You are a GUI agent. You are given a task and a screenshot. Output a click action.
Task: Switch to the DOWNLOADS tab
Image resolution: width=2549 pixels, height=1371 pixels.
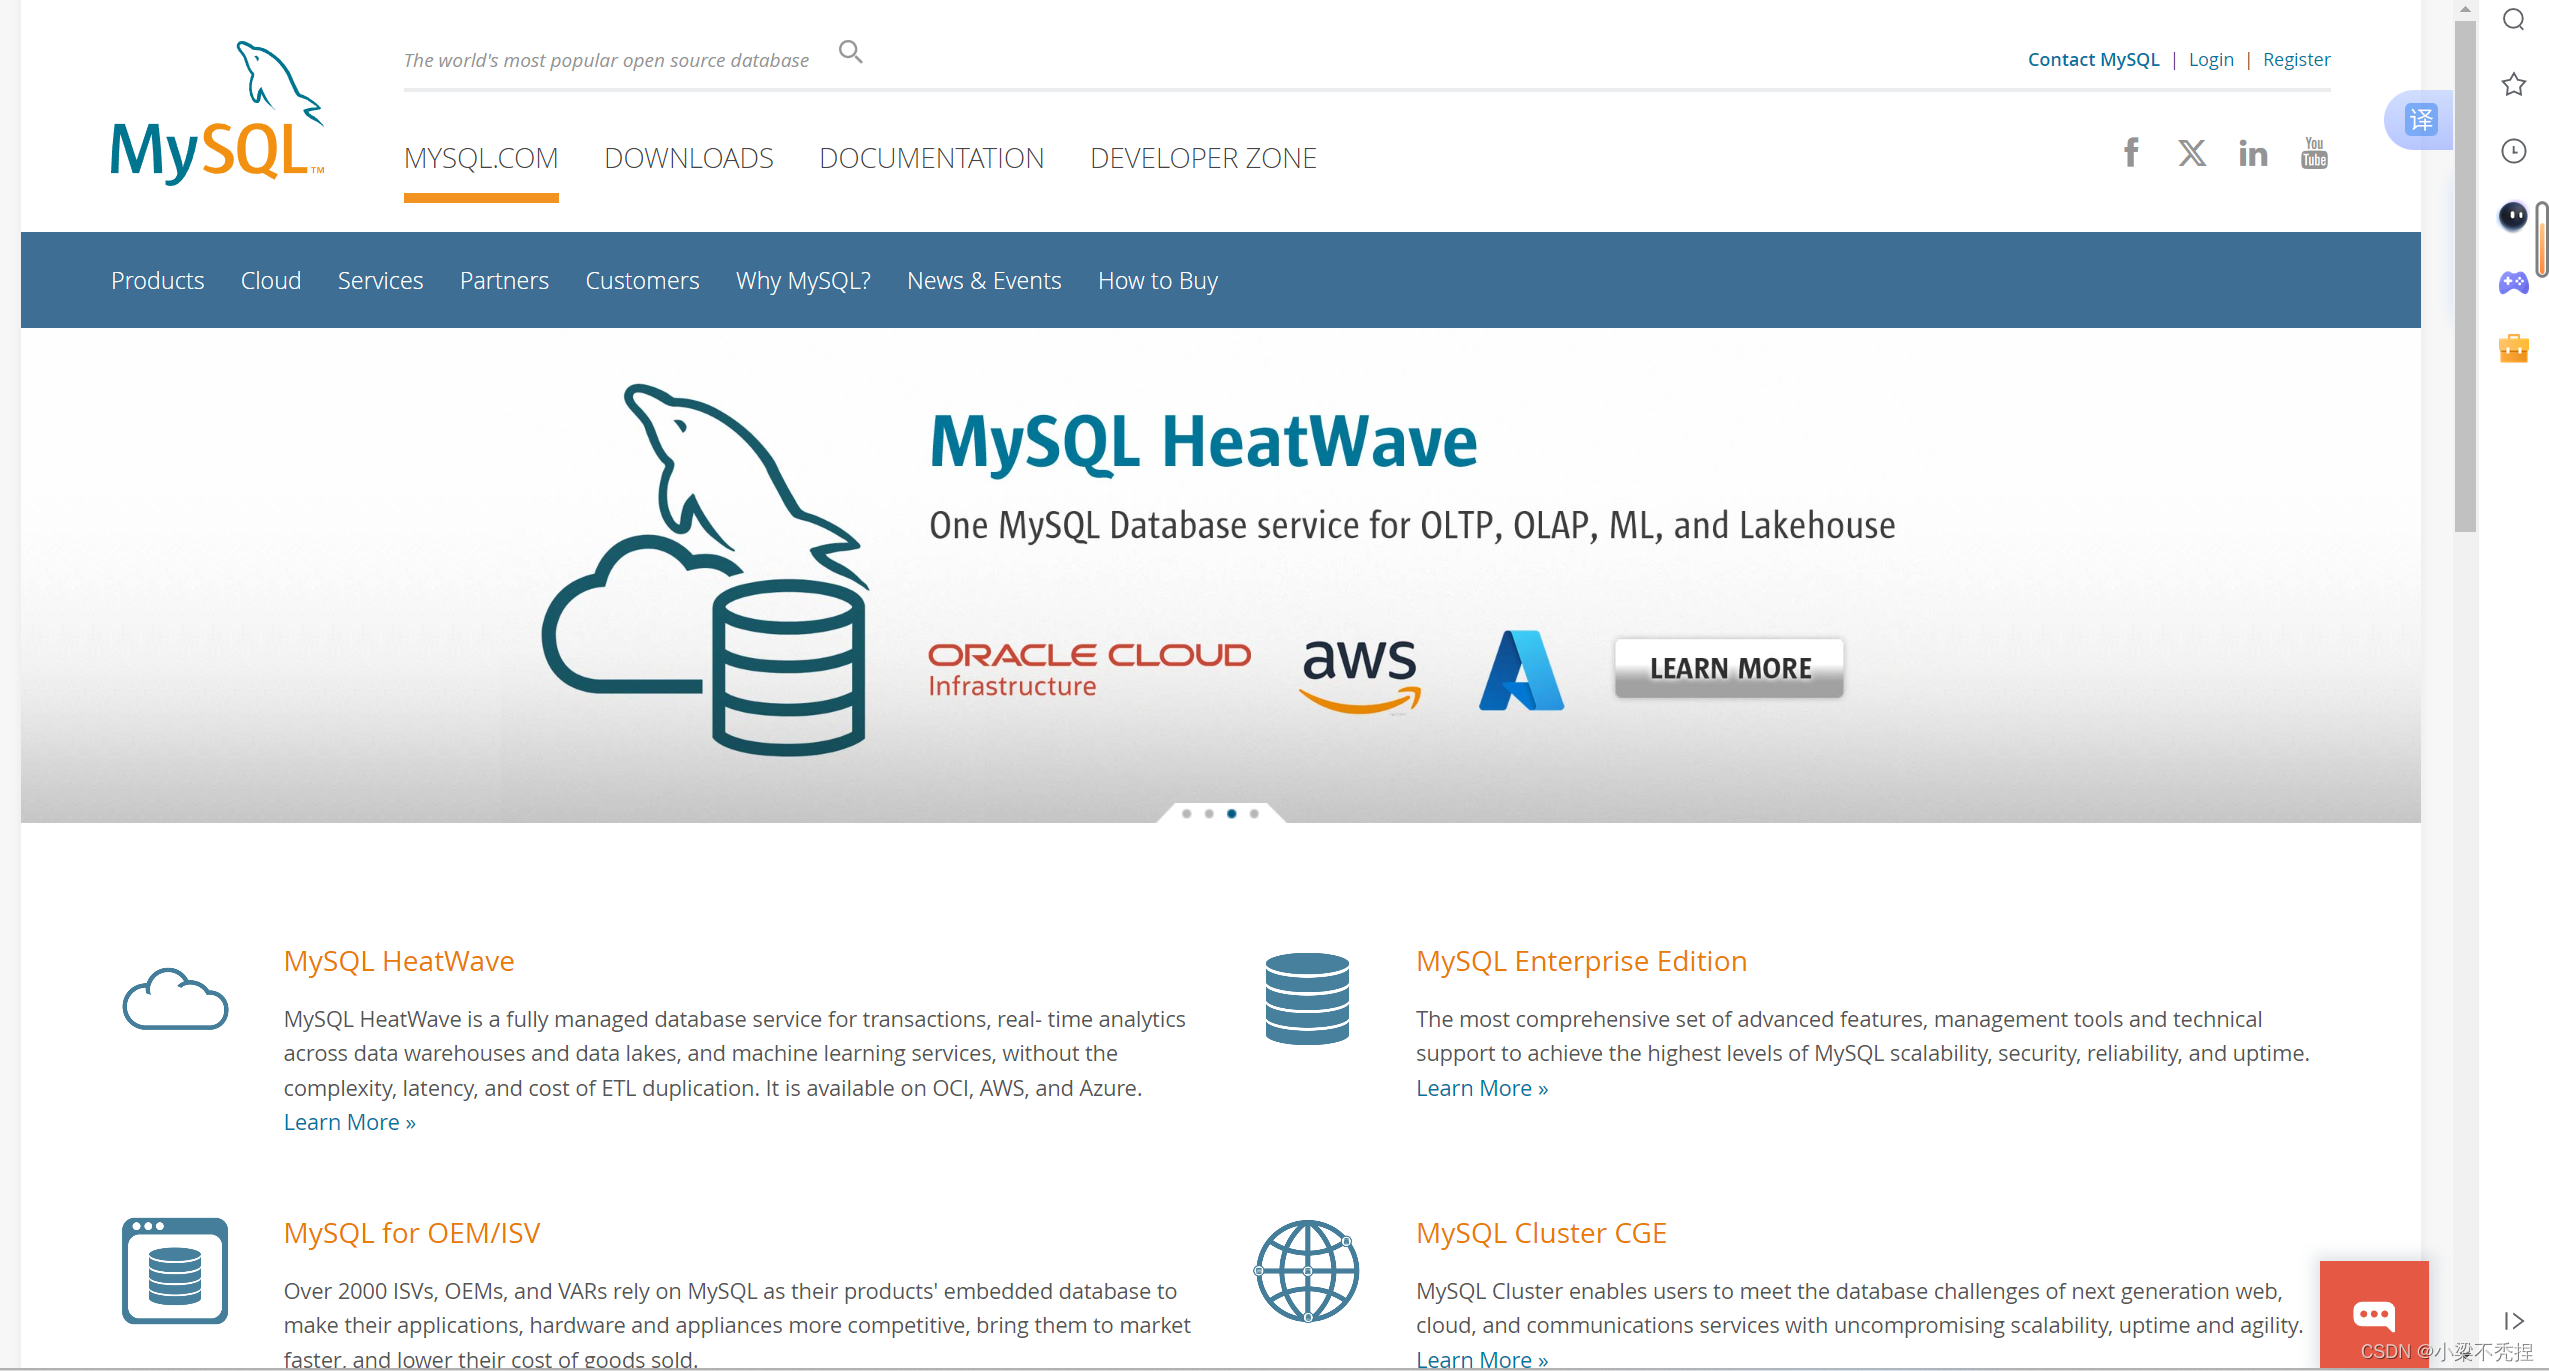[688, 158]
